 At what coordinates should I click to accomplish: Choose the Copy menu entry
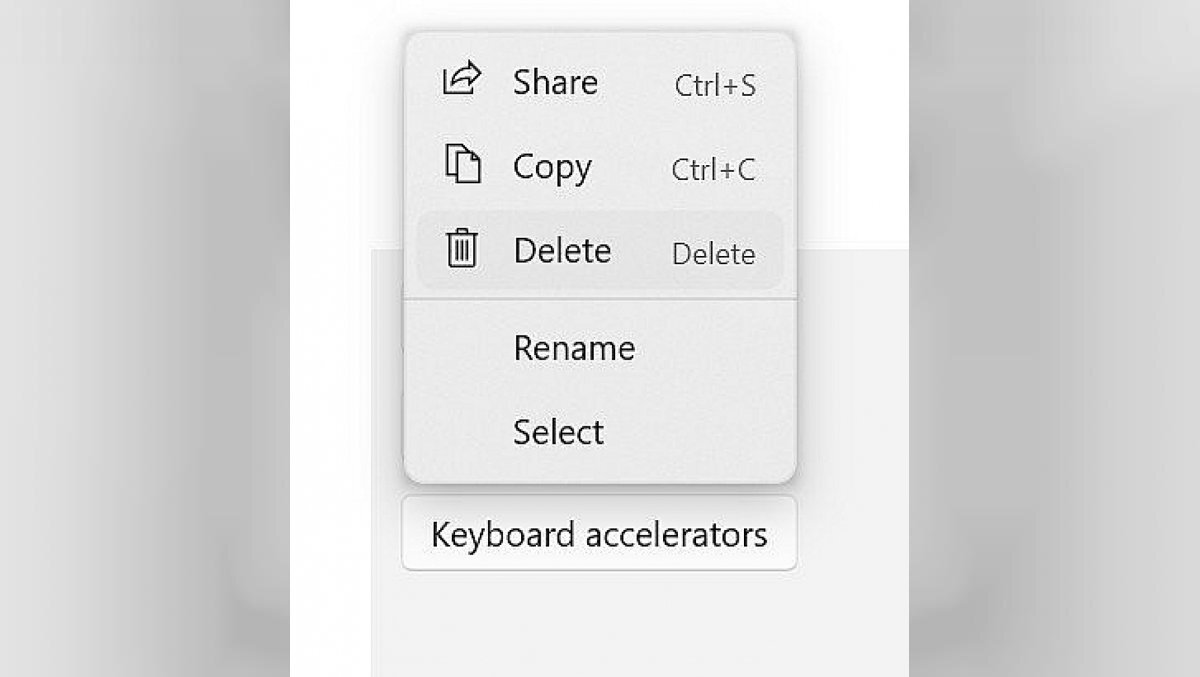point(599,166)
